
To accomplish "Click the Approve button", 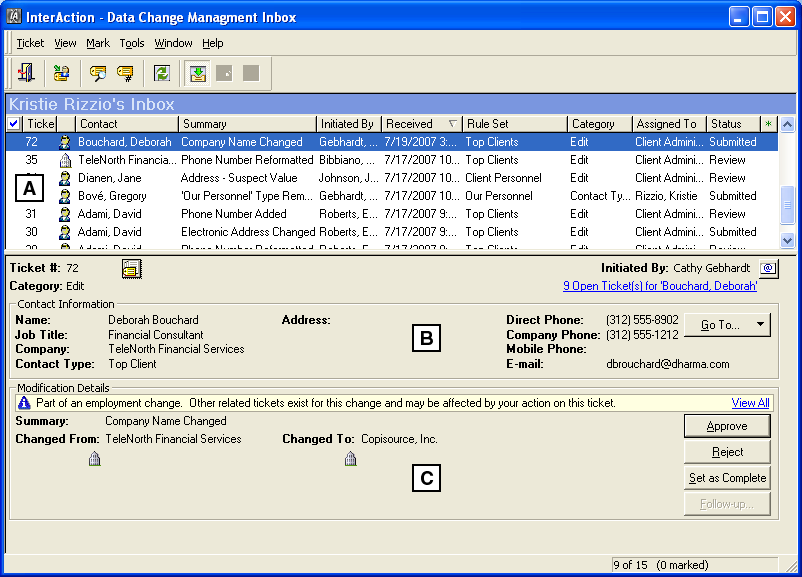I will coord(727,425).
